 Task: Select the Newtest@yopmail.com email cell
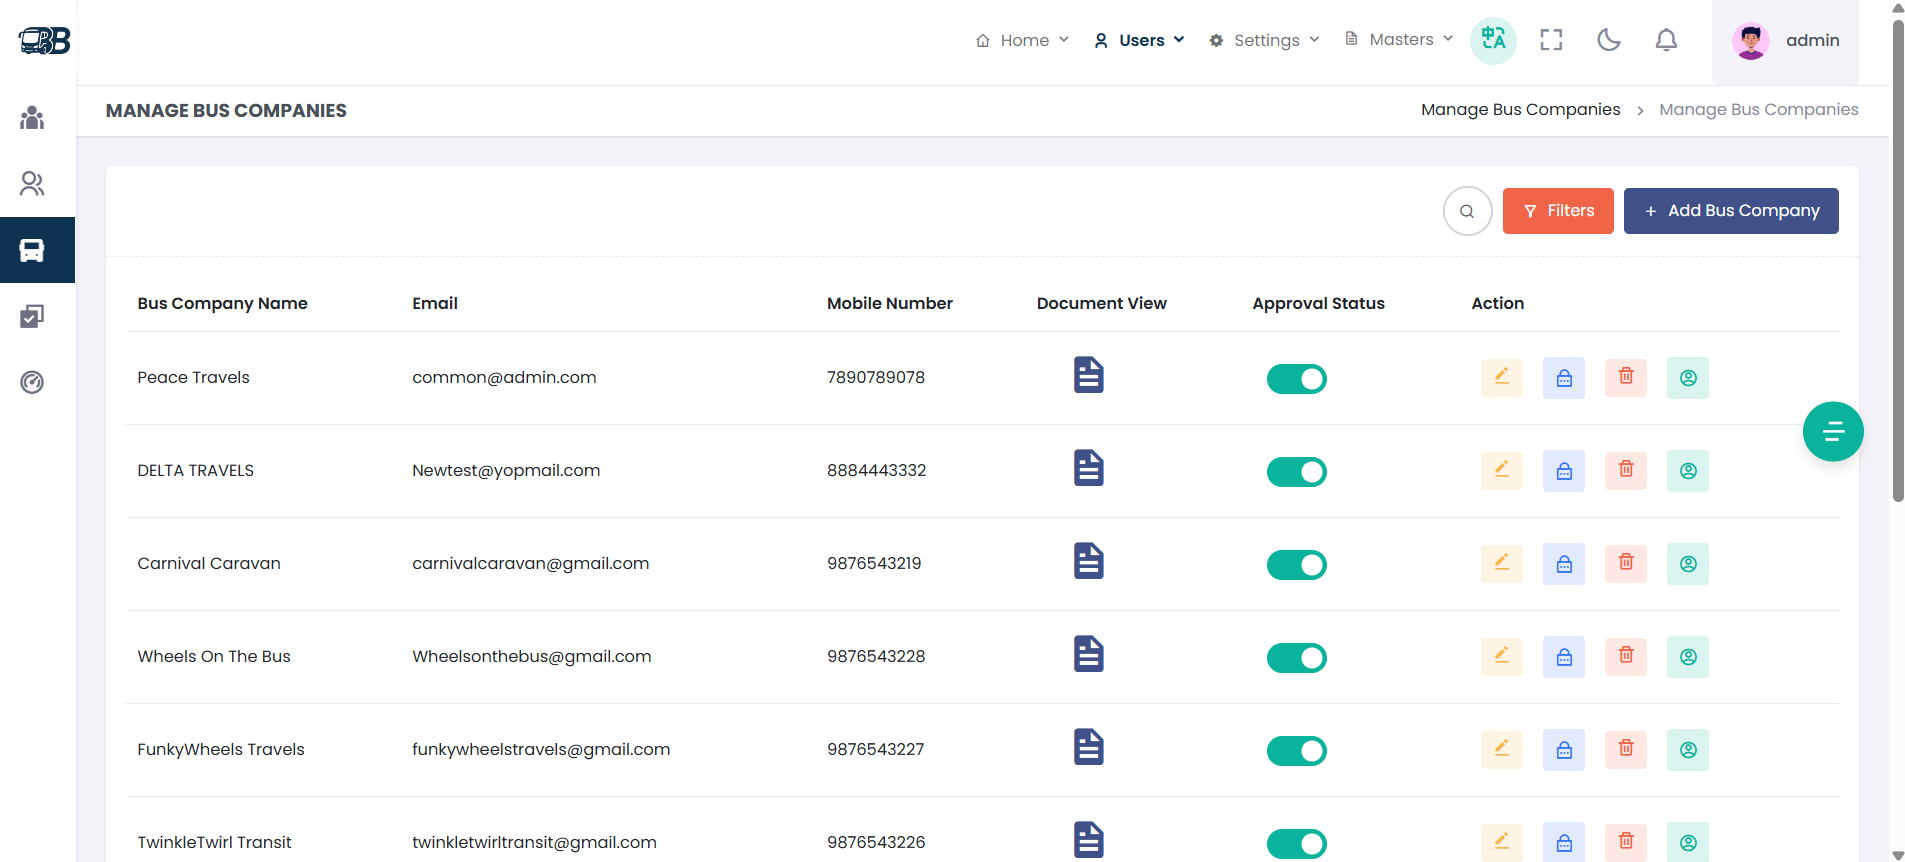coord(506,470)
